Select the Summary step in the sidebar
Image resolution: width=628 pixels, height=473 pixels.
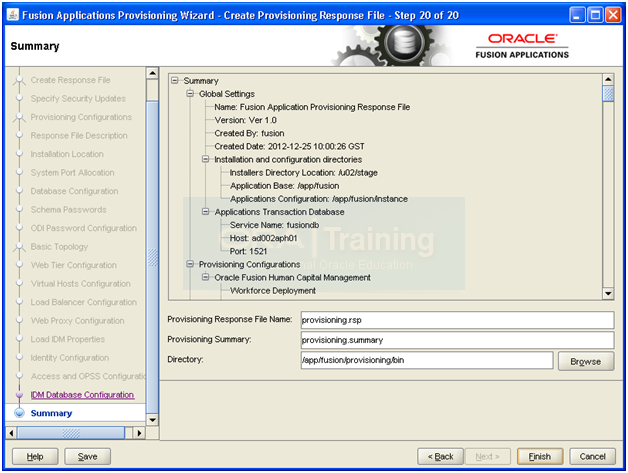pos(51,413)
